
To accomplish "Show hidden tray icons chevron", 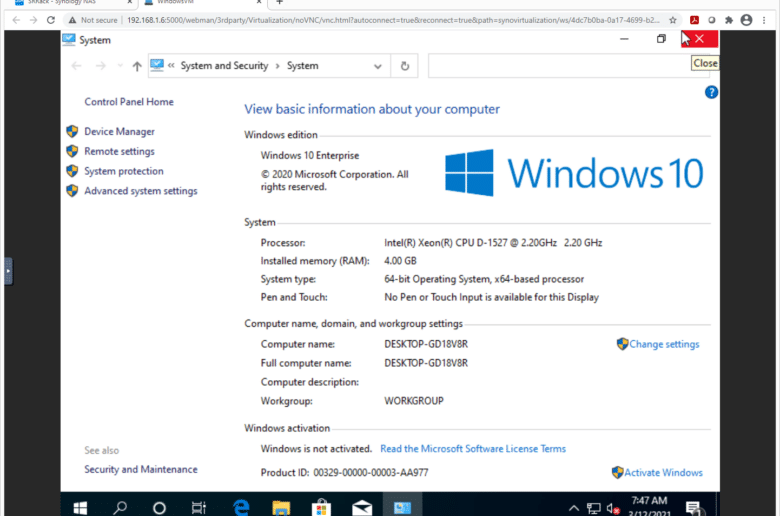I will [x=574, y=508].
